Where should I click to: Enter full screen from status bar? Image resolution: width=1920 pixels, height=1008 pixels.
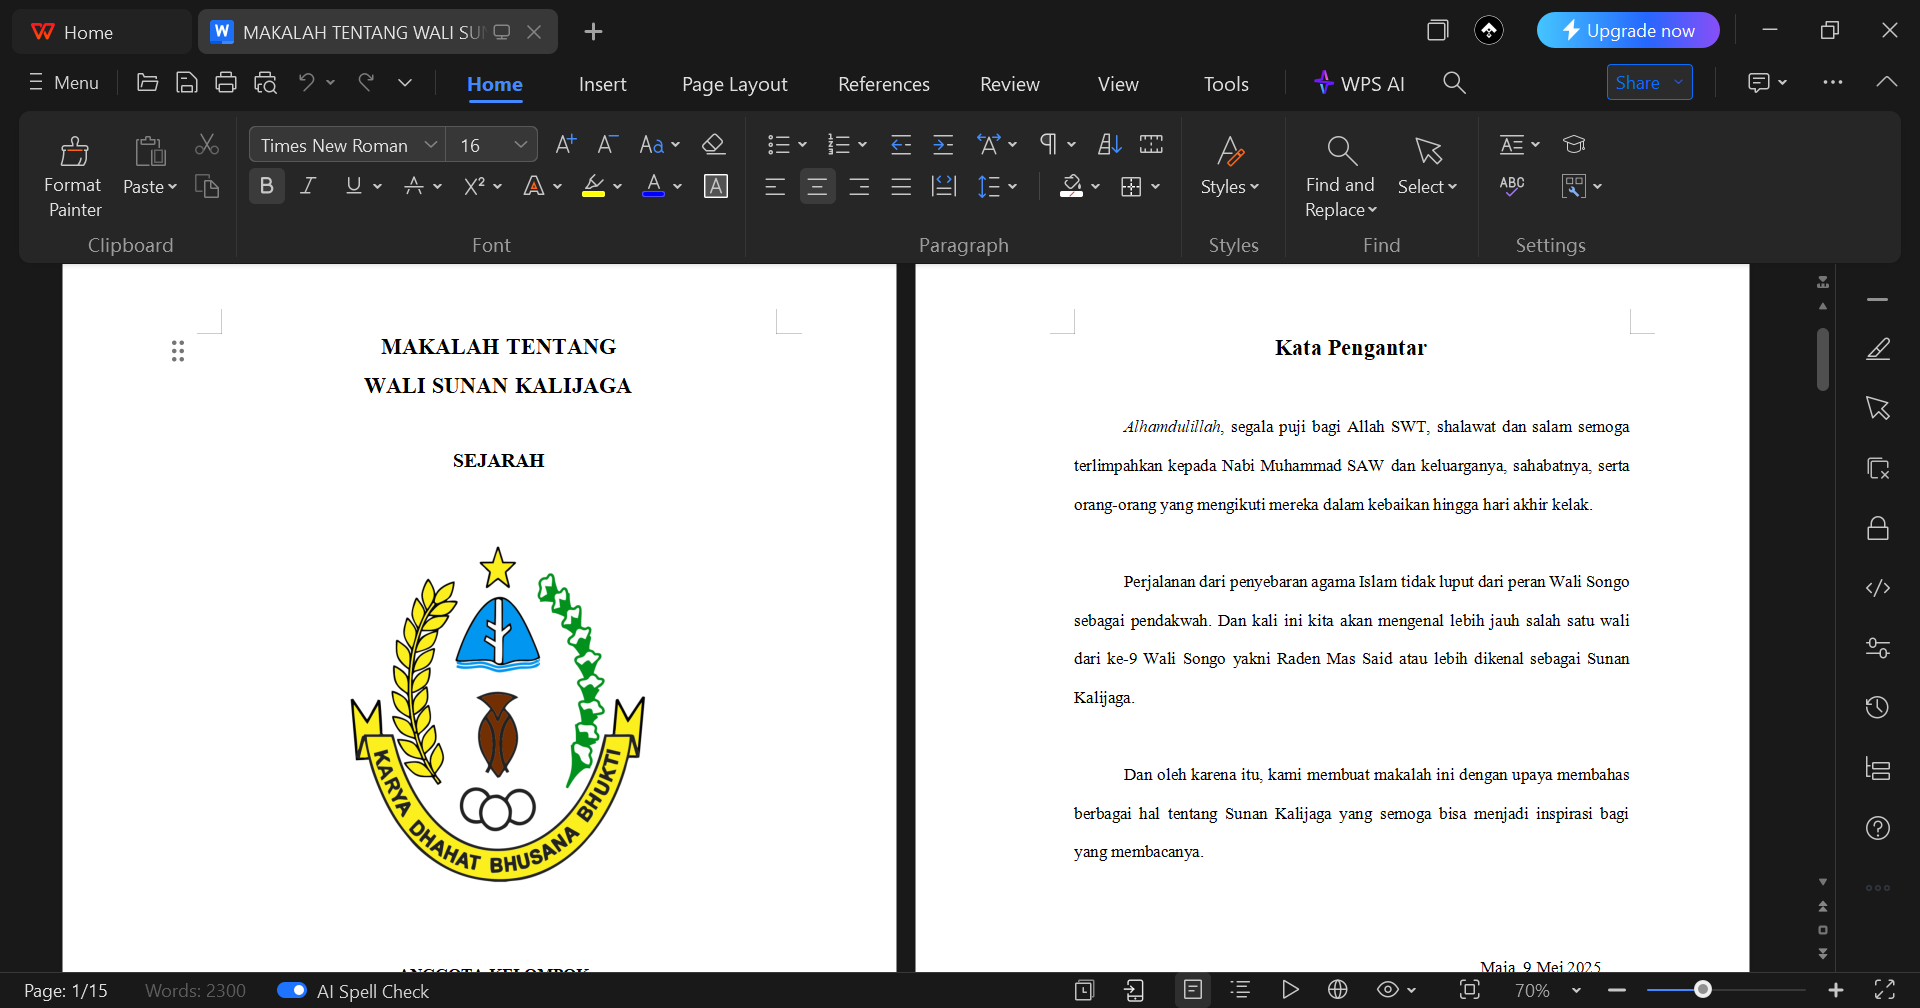1885,990
